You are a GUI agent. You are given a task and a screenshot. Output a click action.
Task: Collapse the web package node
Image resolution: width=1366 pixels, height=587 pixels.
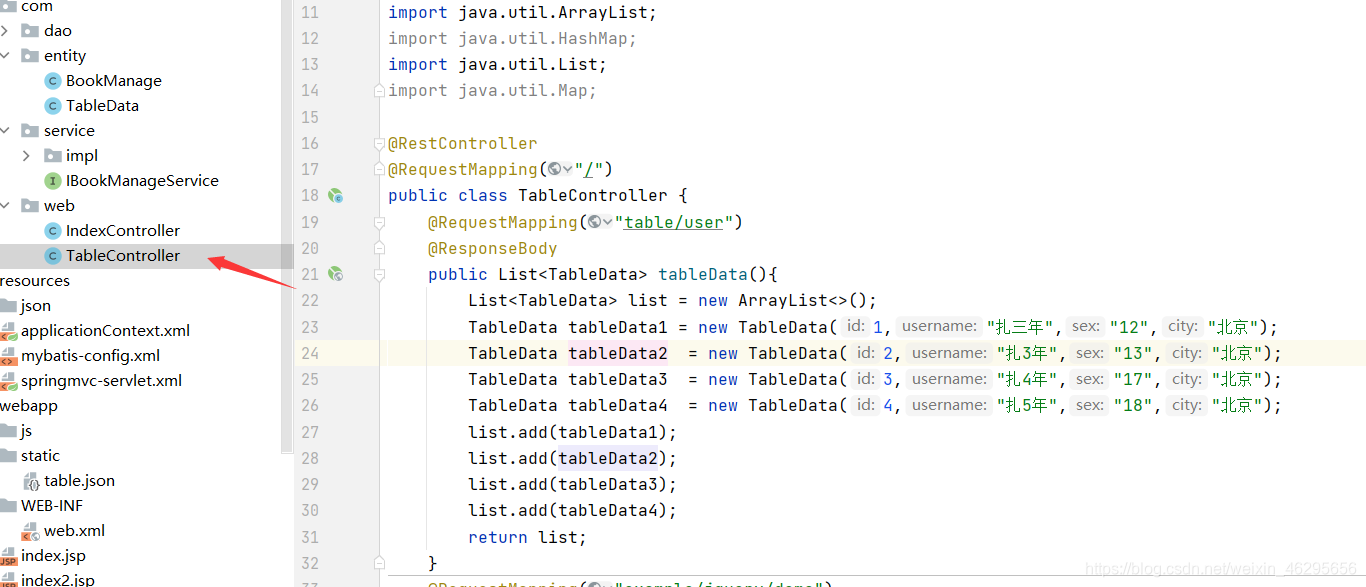click(5, 206)
